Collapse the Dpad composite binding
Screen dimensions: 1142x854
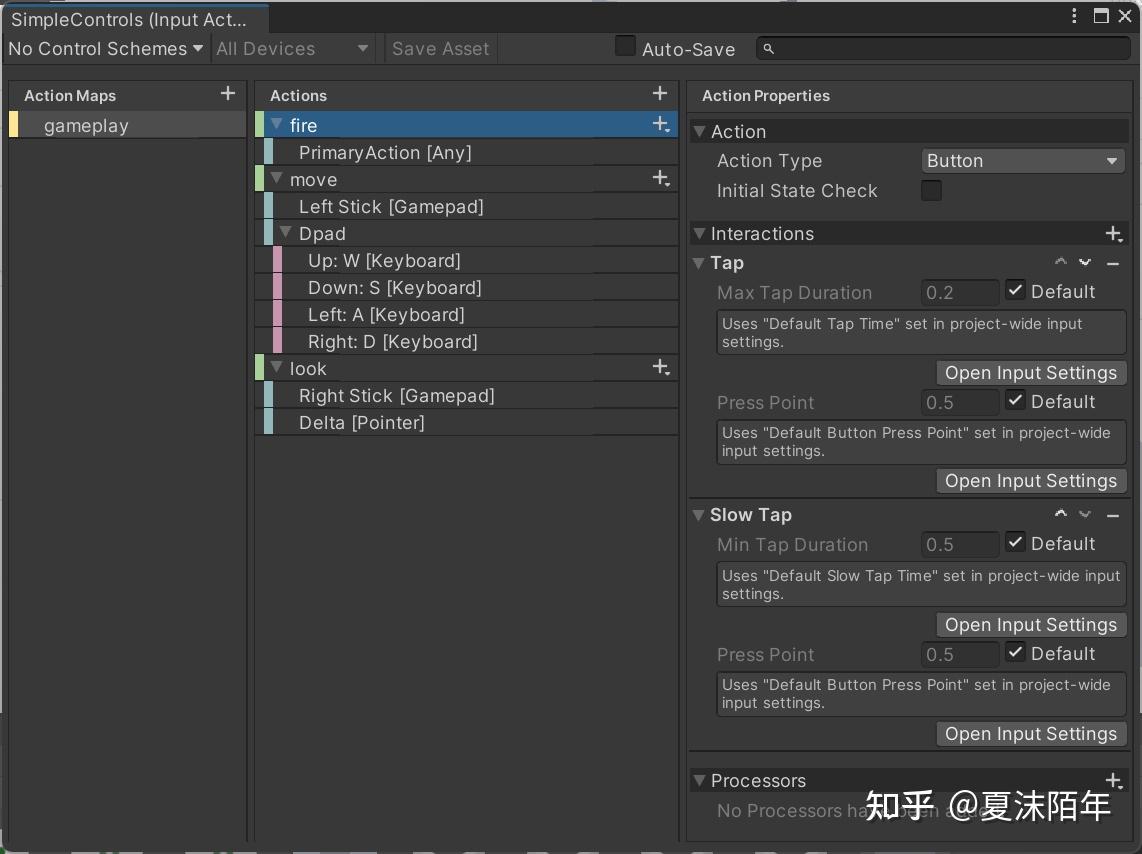click(286, 233)
